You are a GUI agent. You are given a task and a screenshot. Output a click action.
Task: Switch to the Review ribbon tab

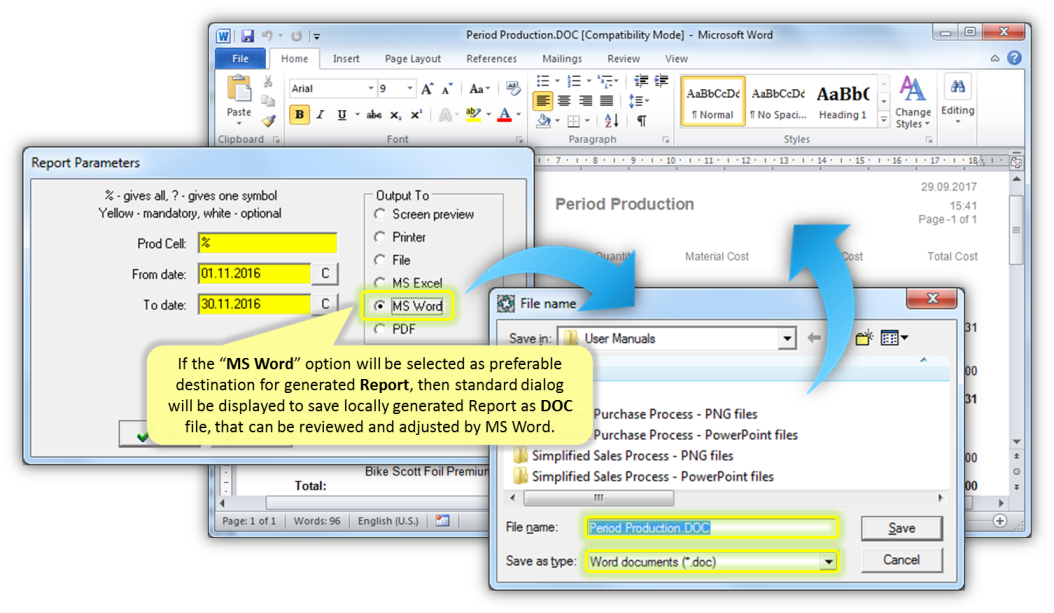tap(624, 58)
